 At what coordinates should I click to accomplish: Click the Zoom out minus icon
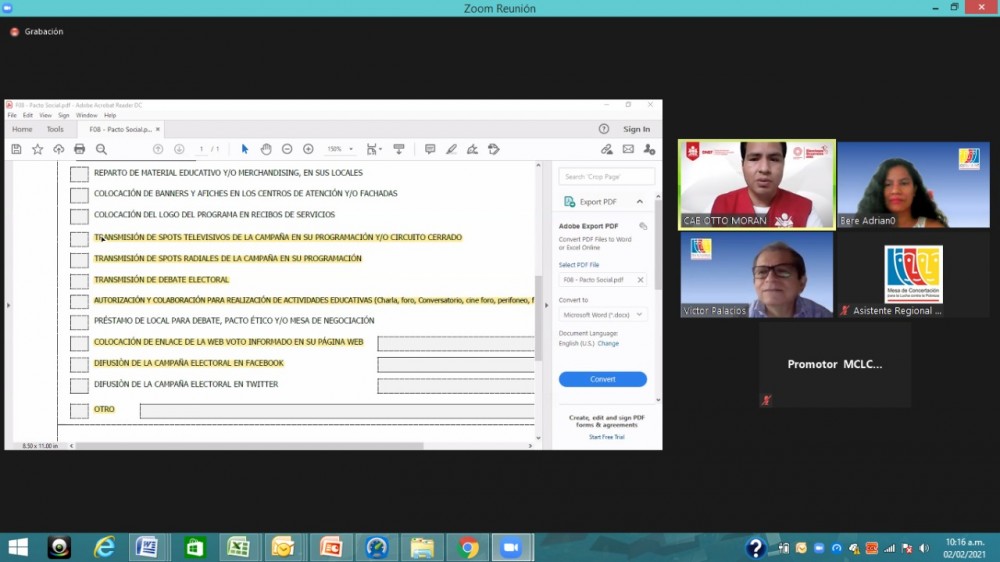coord(287,149)
